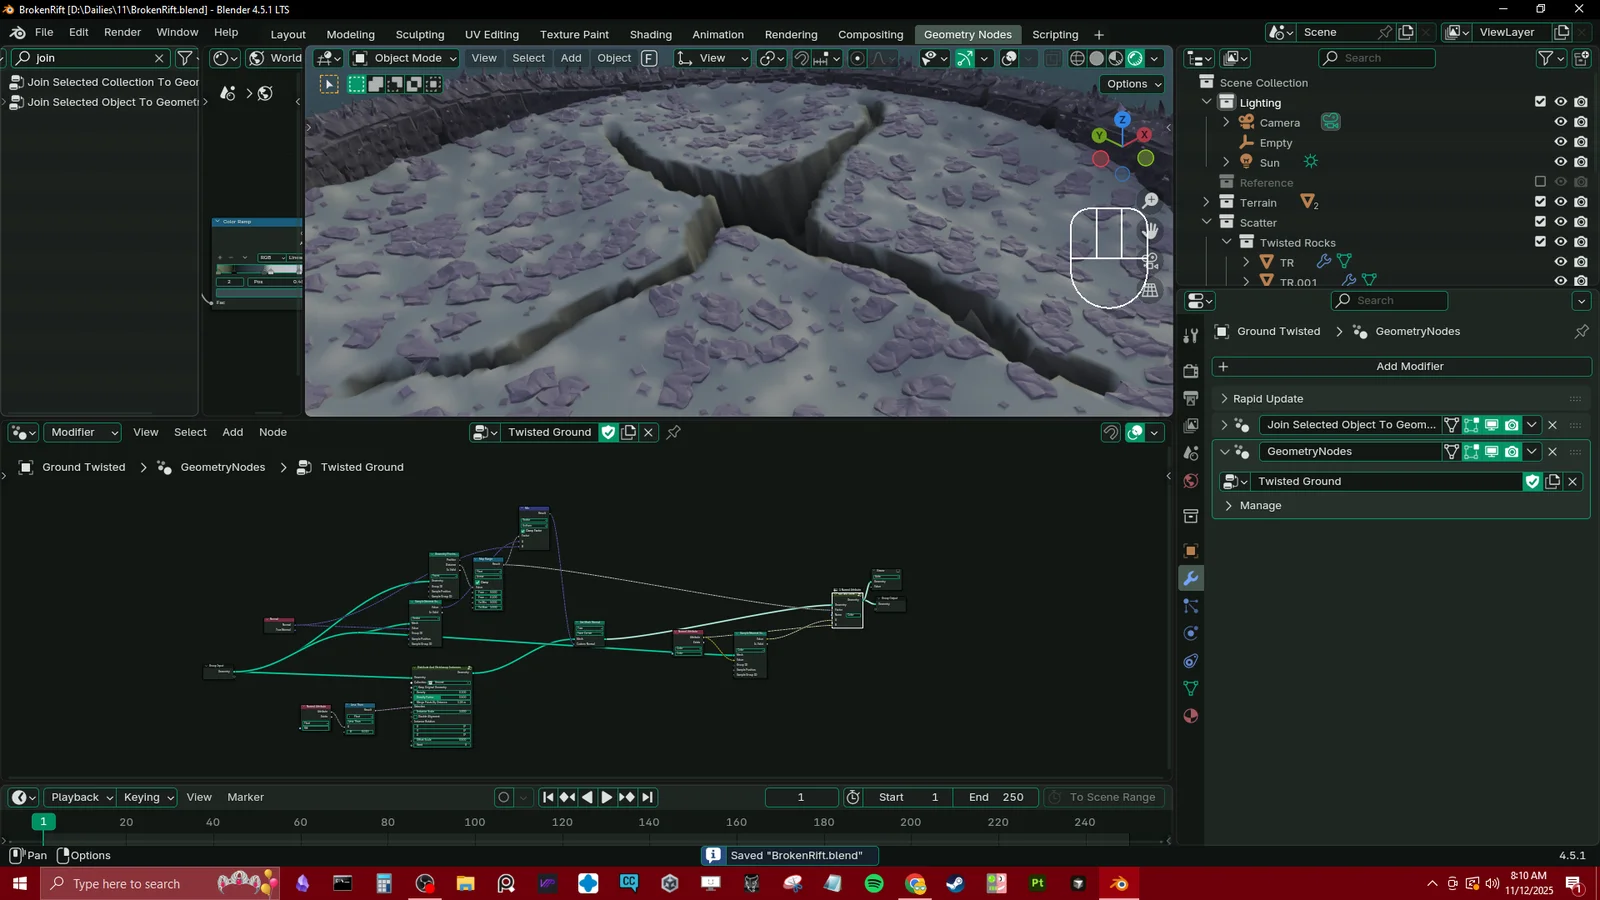Select the Modifier Properties wrench icon
The width and height of the screenshot is (1600, 900).
(1190, 578)
